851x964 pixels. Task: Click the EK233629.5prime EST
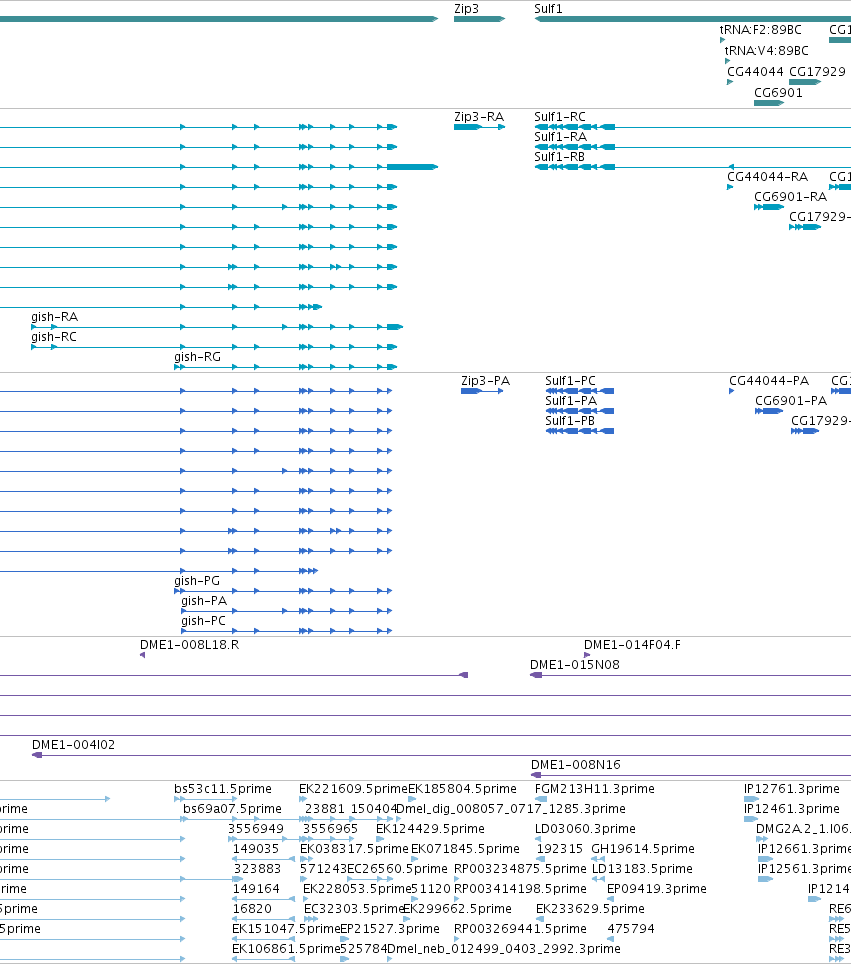pos(540,919)
